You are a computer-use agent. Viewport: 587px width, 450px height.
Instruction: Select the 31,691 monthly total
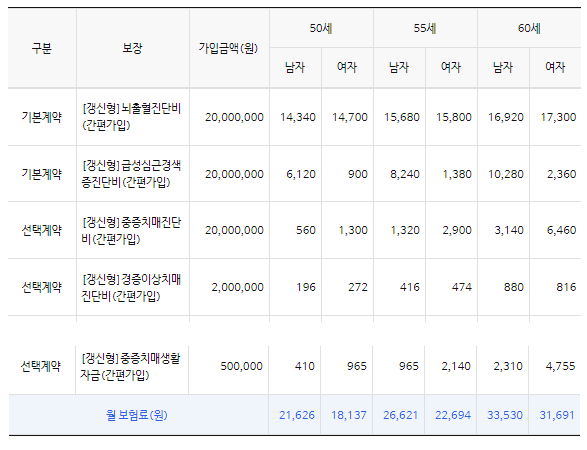pos(557,415)
